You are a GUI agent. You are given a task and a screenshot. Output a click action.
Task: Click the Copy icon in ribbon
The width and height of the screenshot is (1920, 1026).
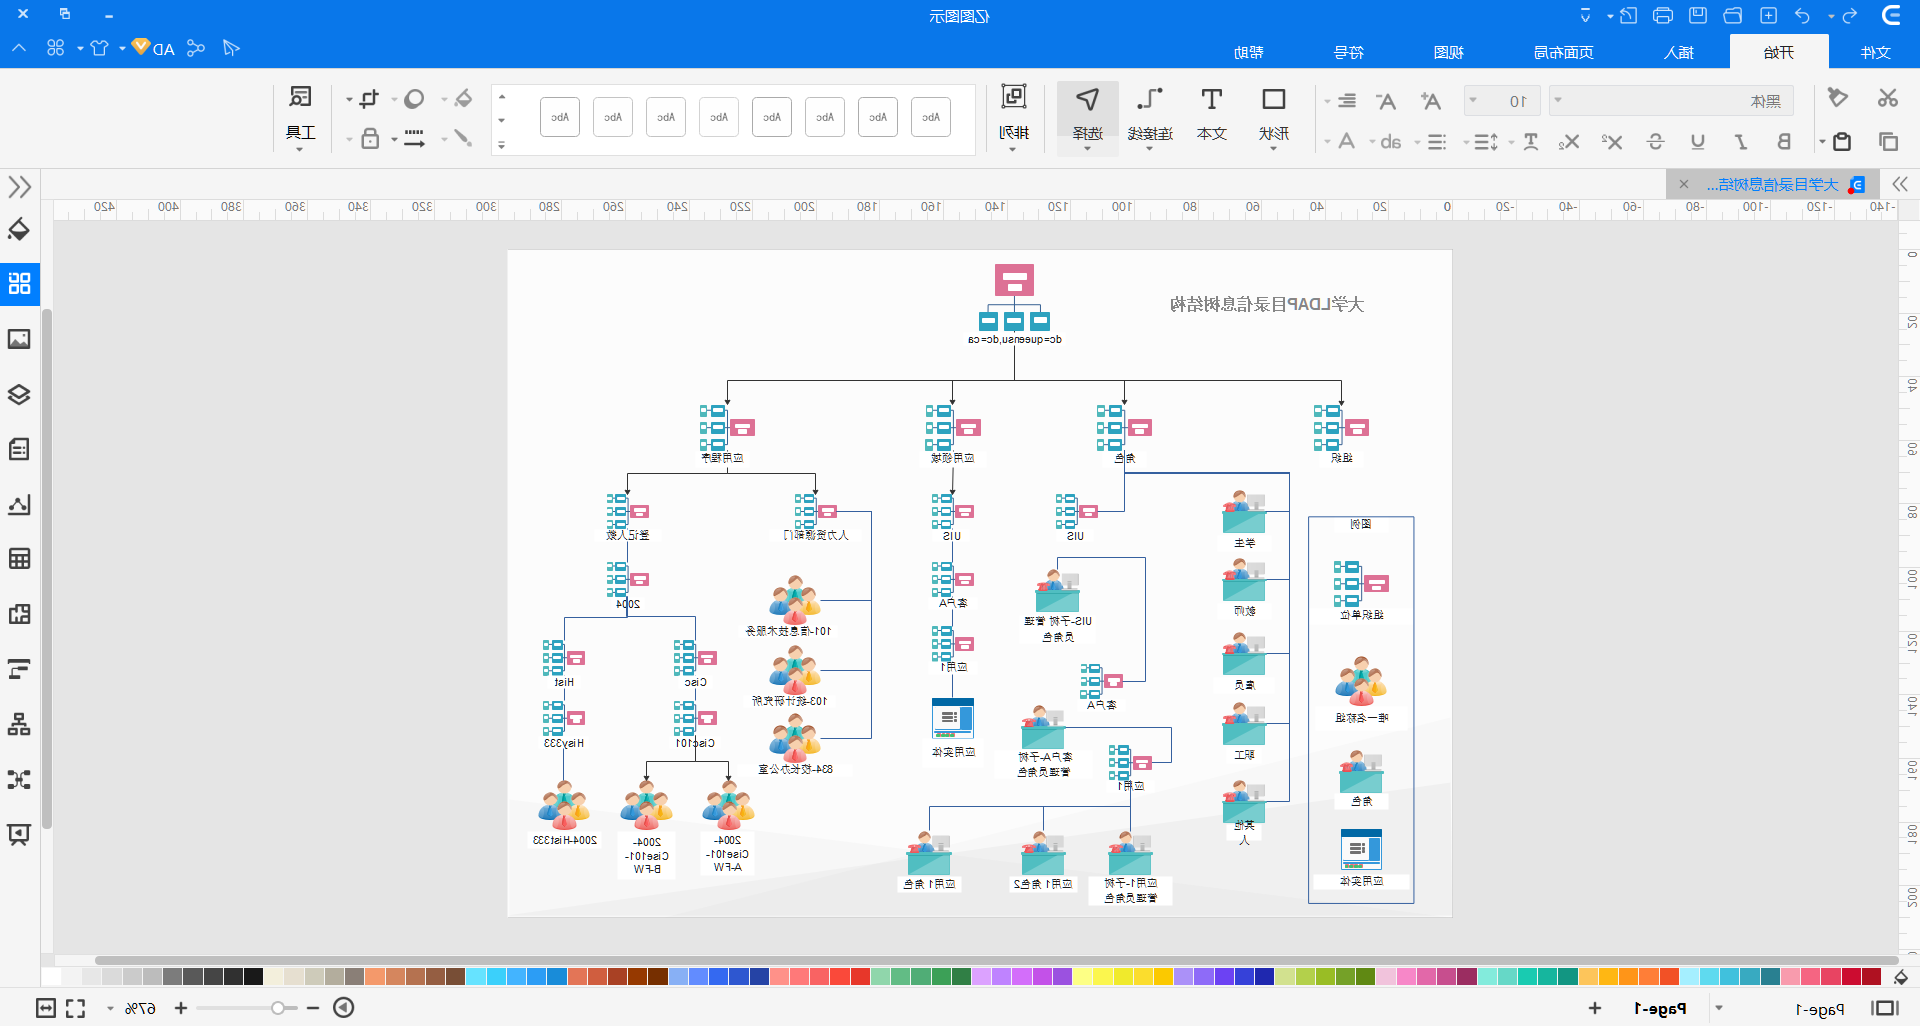pos(1888,142)
